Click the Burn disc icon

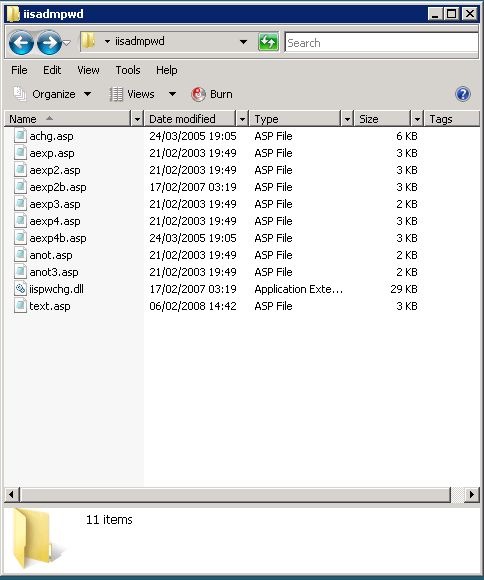(x=198, y=94)
